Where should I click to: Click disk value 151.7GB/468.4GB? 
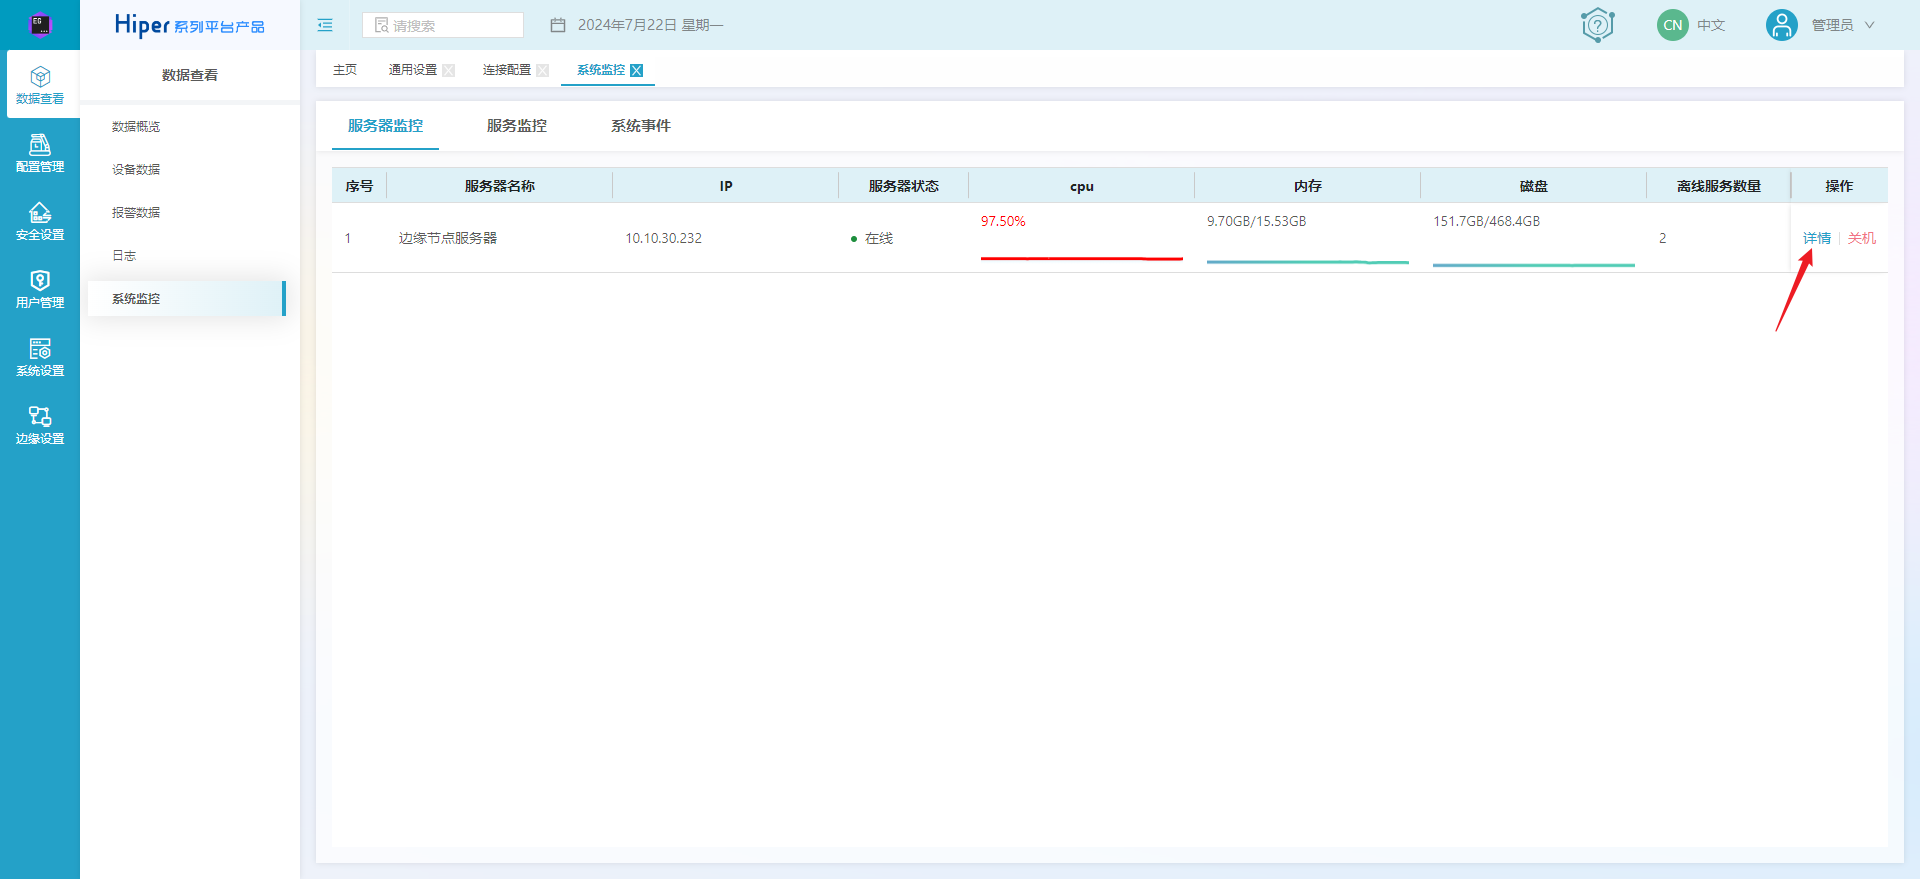1486,221
